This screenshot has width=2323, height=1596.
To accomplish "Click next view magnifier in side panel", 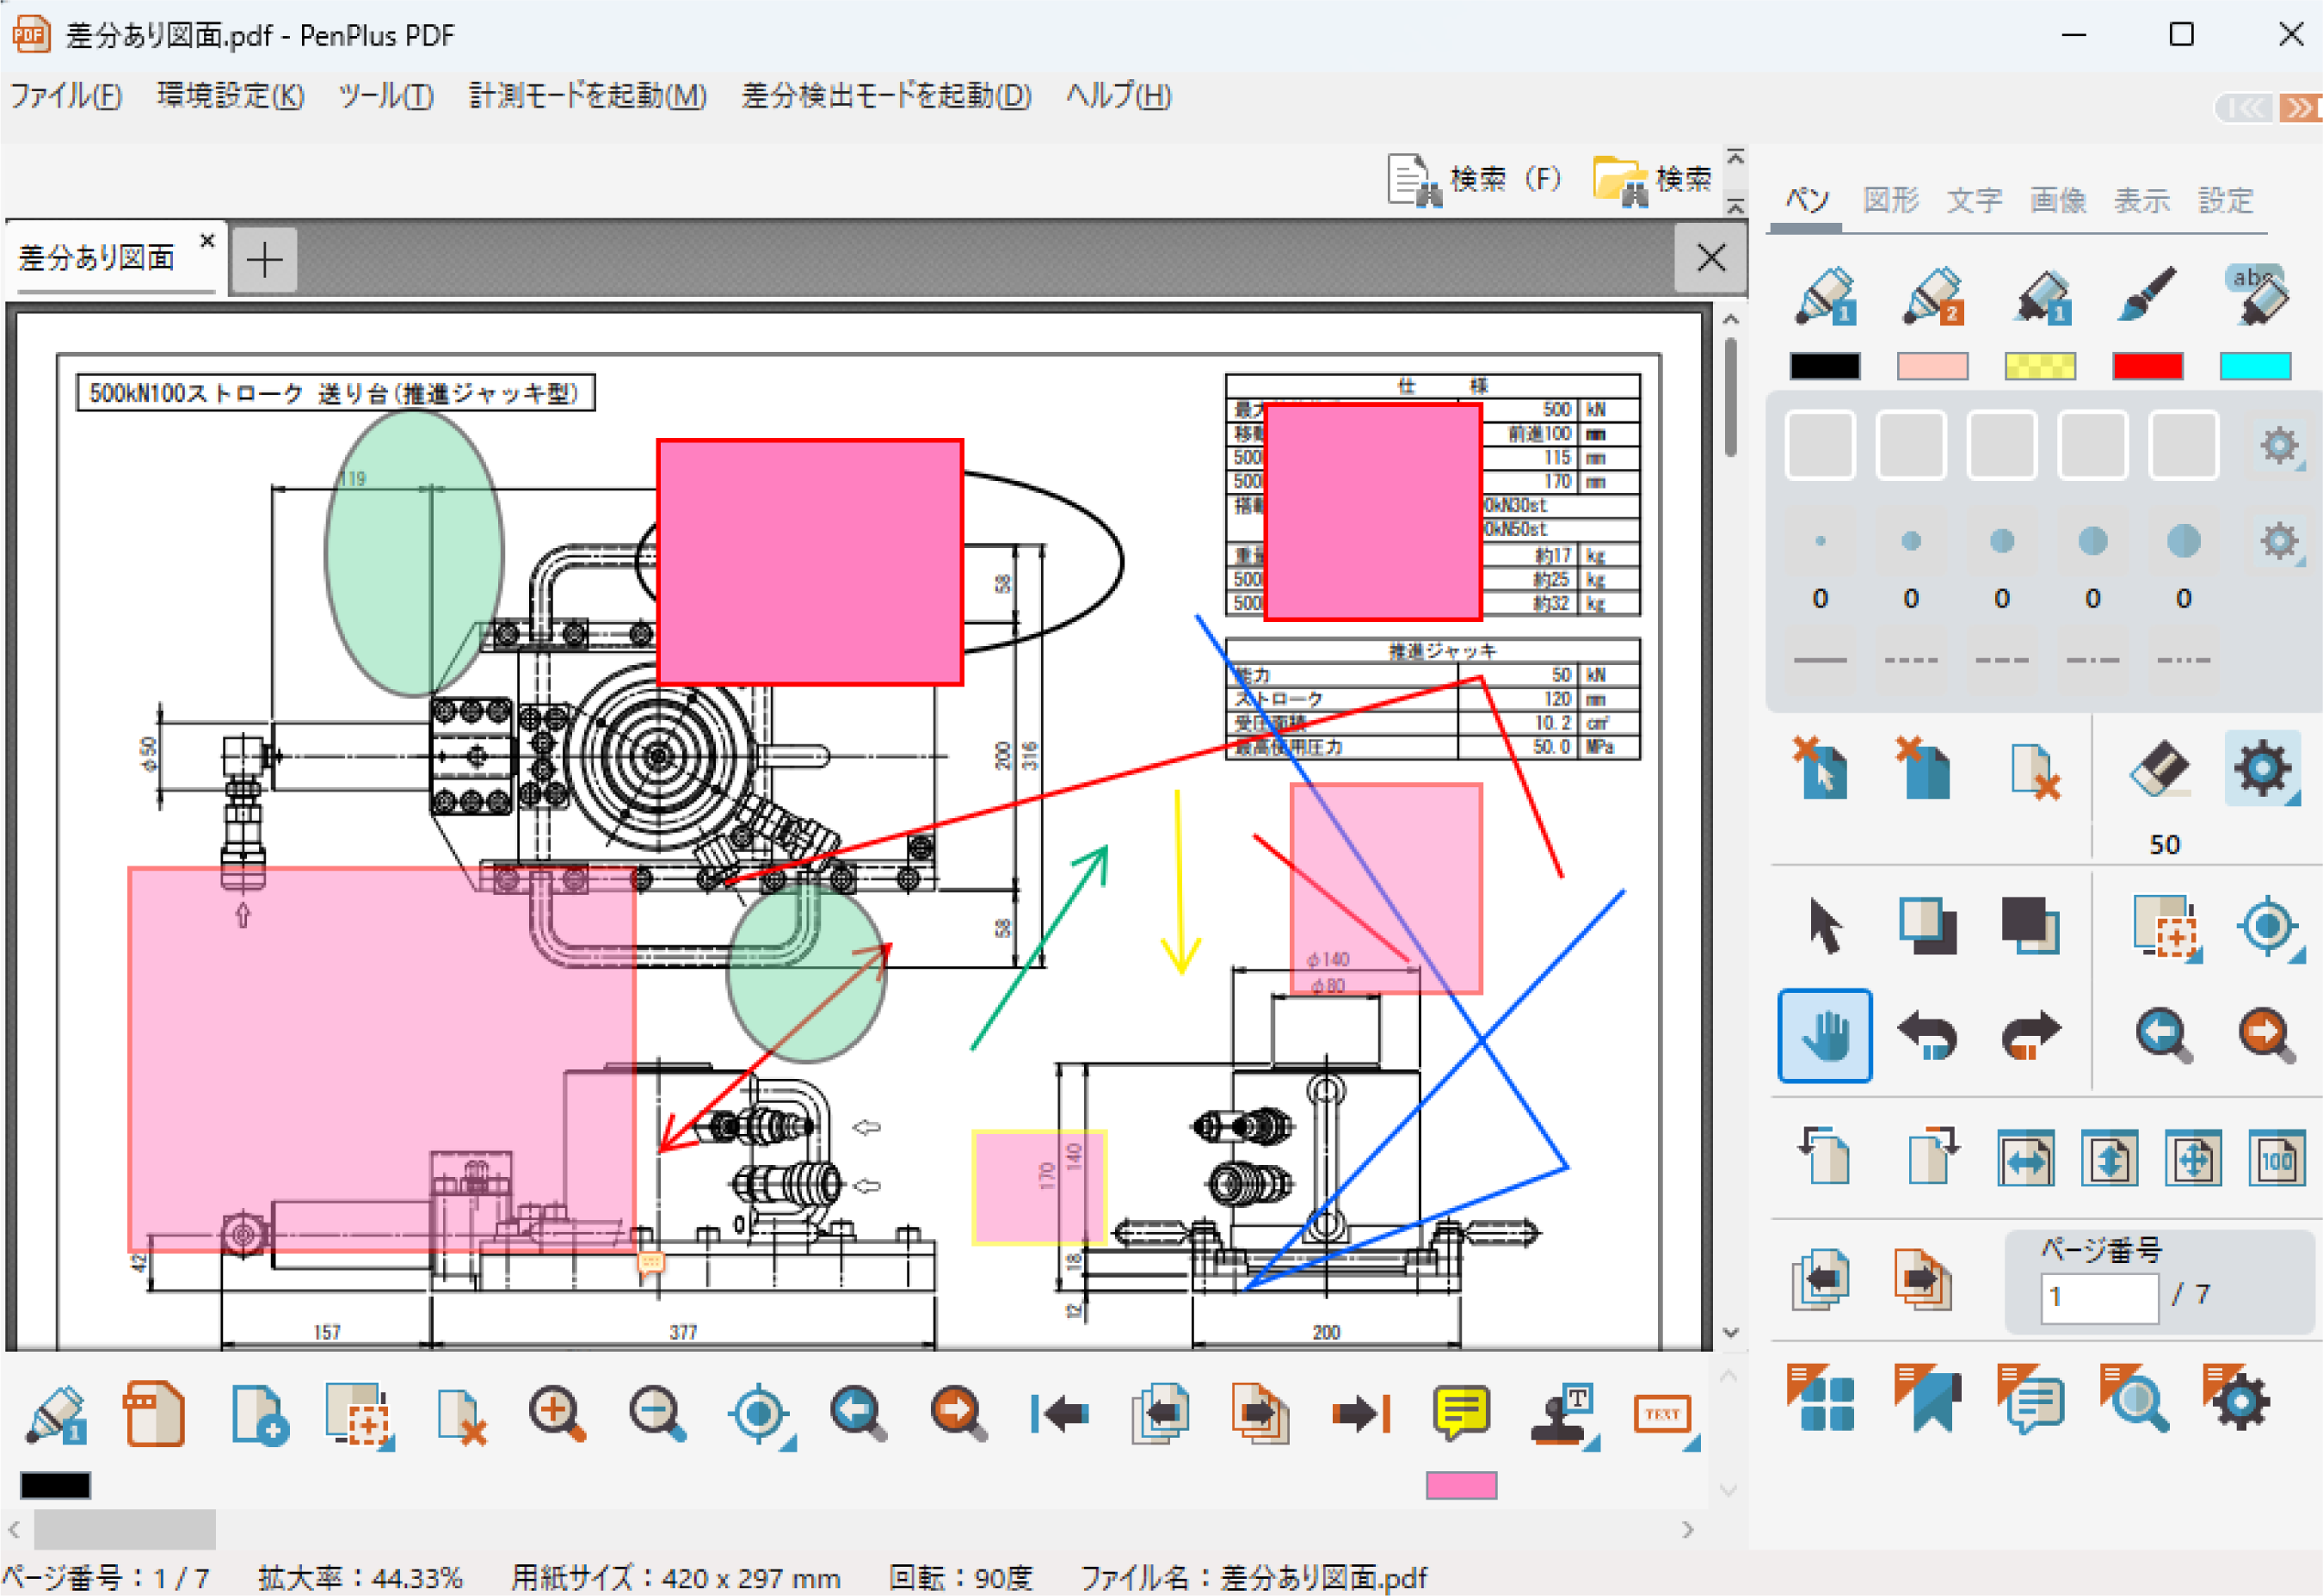I will tap(2266, 1036).
